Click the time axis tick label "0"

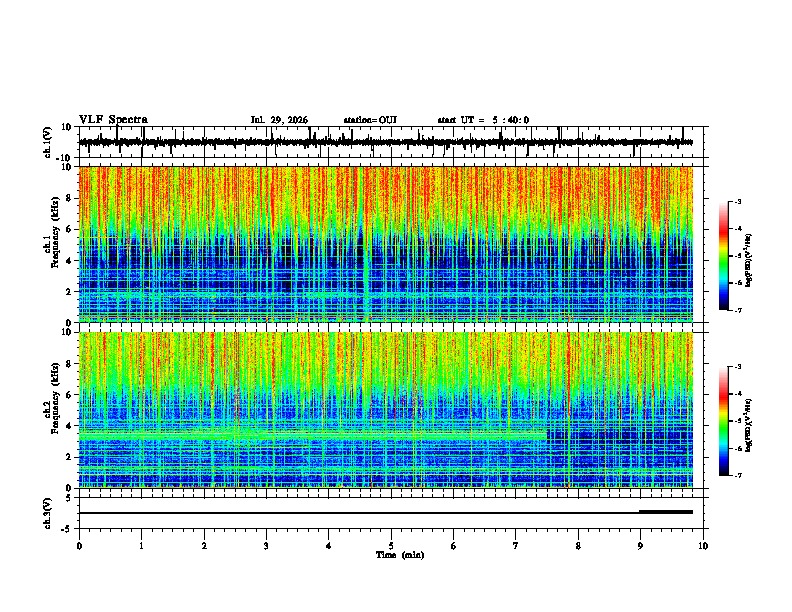point(79,545)
